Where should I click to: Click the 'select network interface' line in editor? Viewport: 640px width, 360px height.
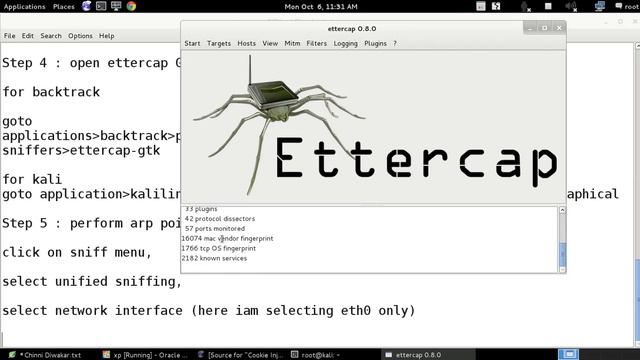point(209,311)
